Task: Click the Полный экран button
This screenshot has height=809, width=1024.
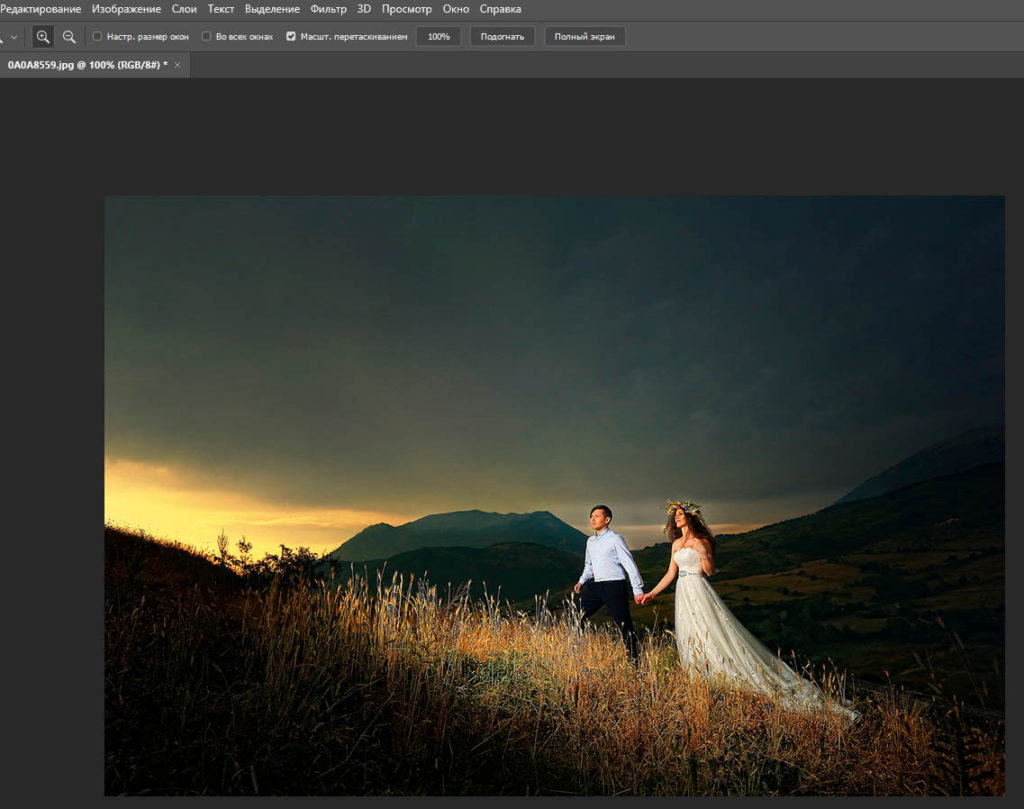Action: pyautogui.click(x=584, y=37)
